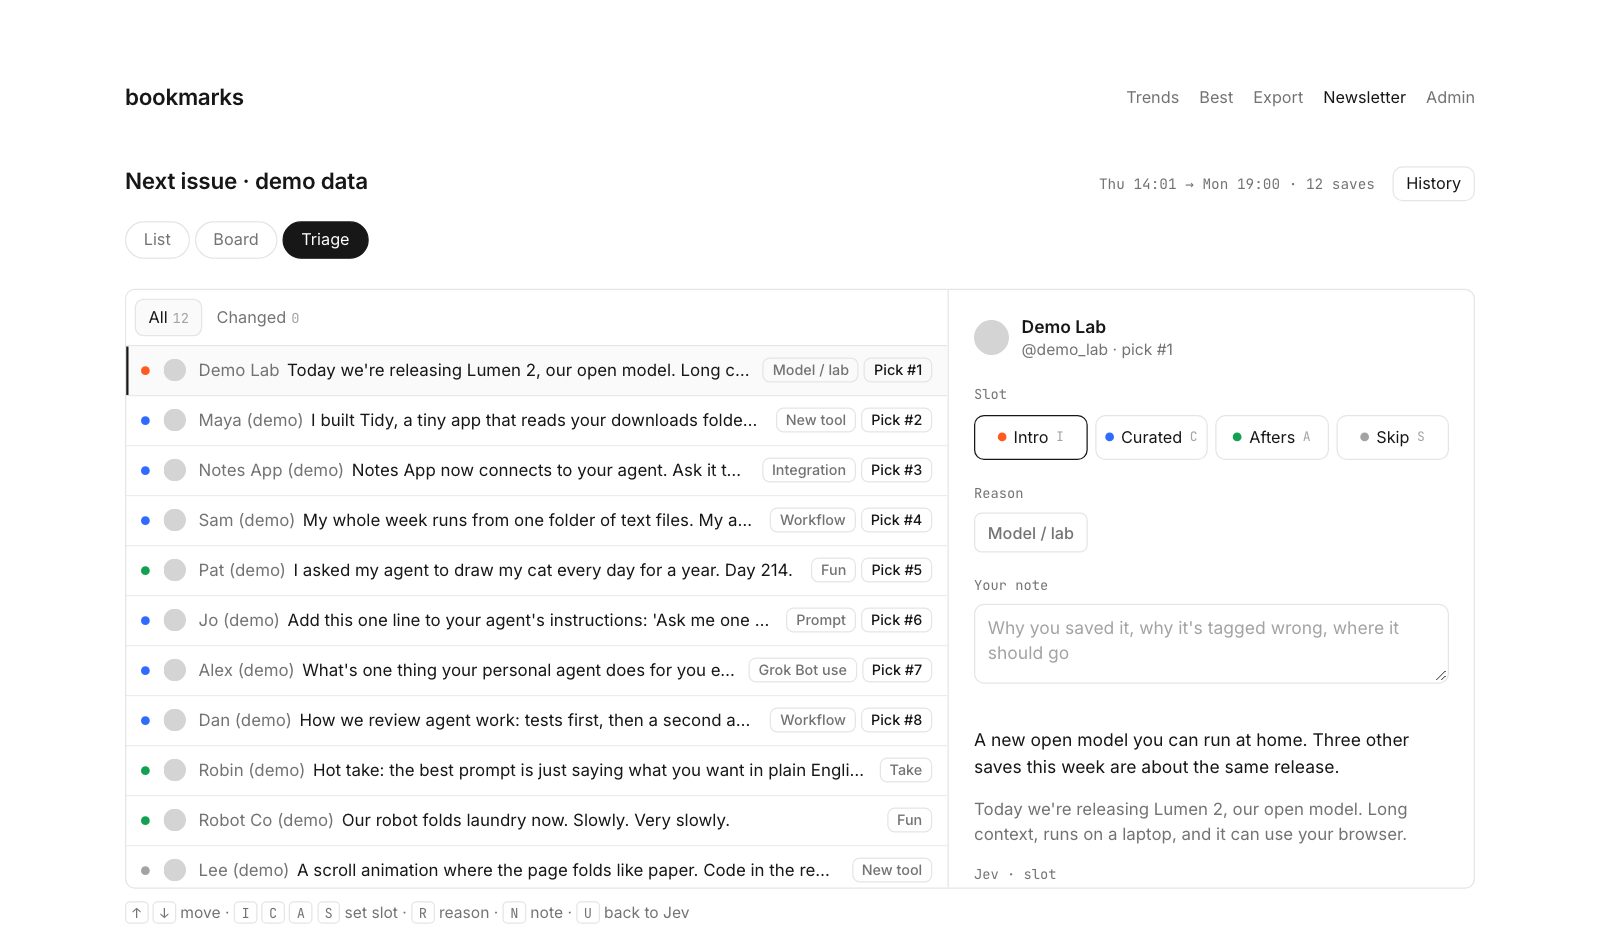Switch to the Board view tab
The width and height of the screenshot is (1600, 950).
(x=235, y=240)
